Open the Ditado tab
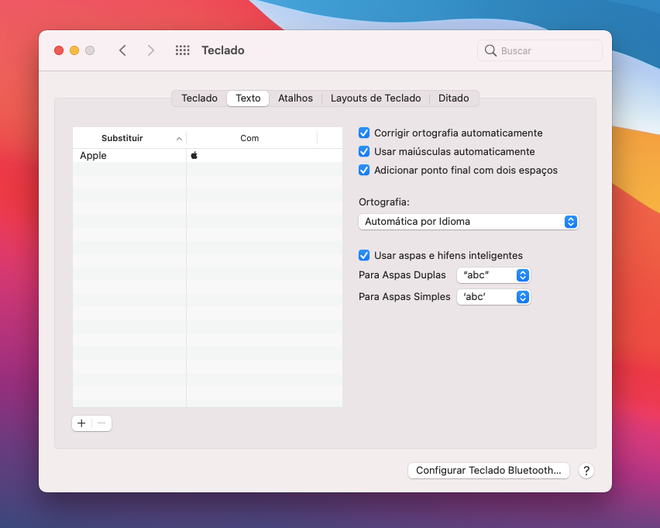The height and width of the screenshot is (528, 660). click(x=453, y=98)
